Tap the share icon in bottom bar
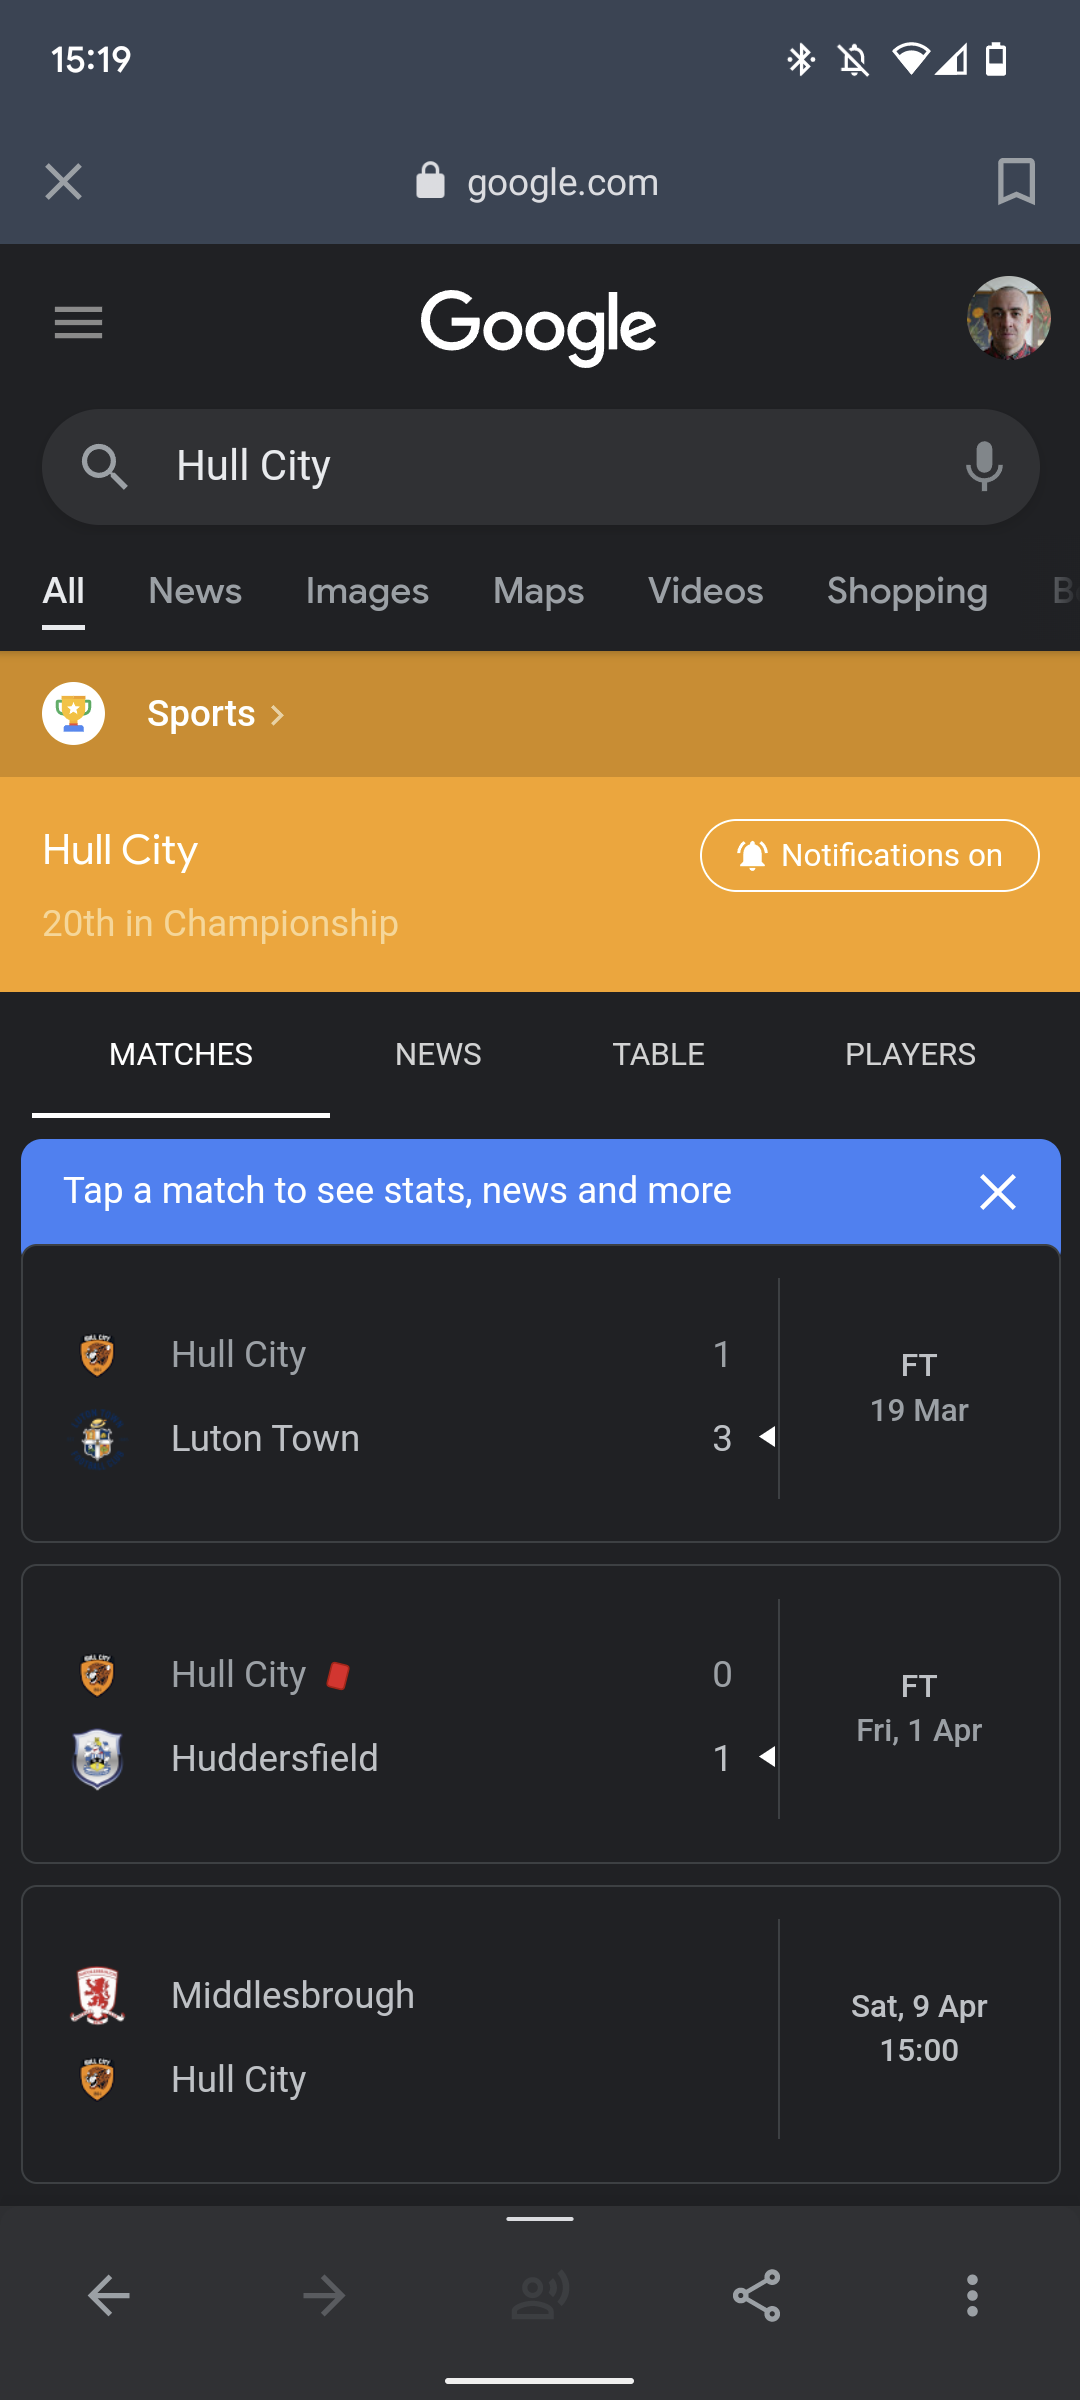This screenshot has height=2400, width=1080. pyautogui.click(x=756, y=2295)
